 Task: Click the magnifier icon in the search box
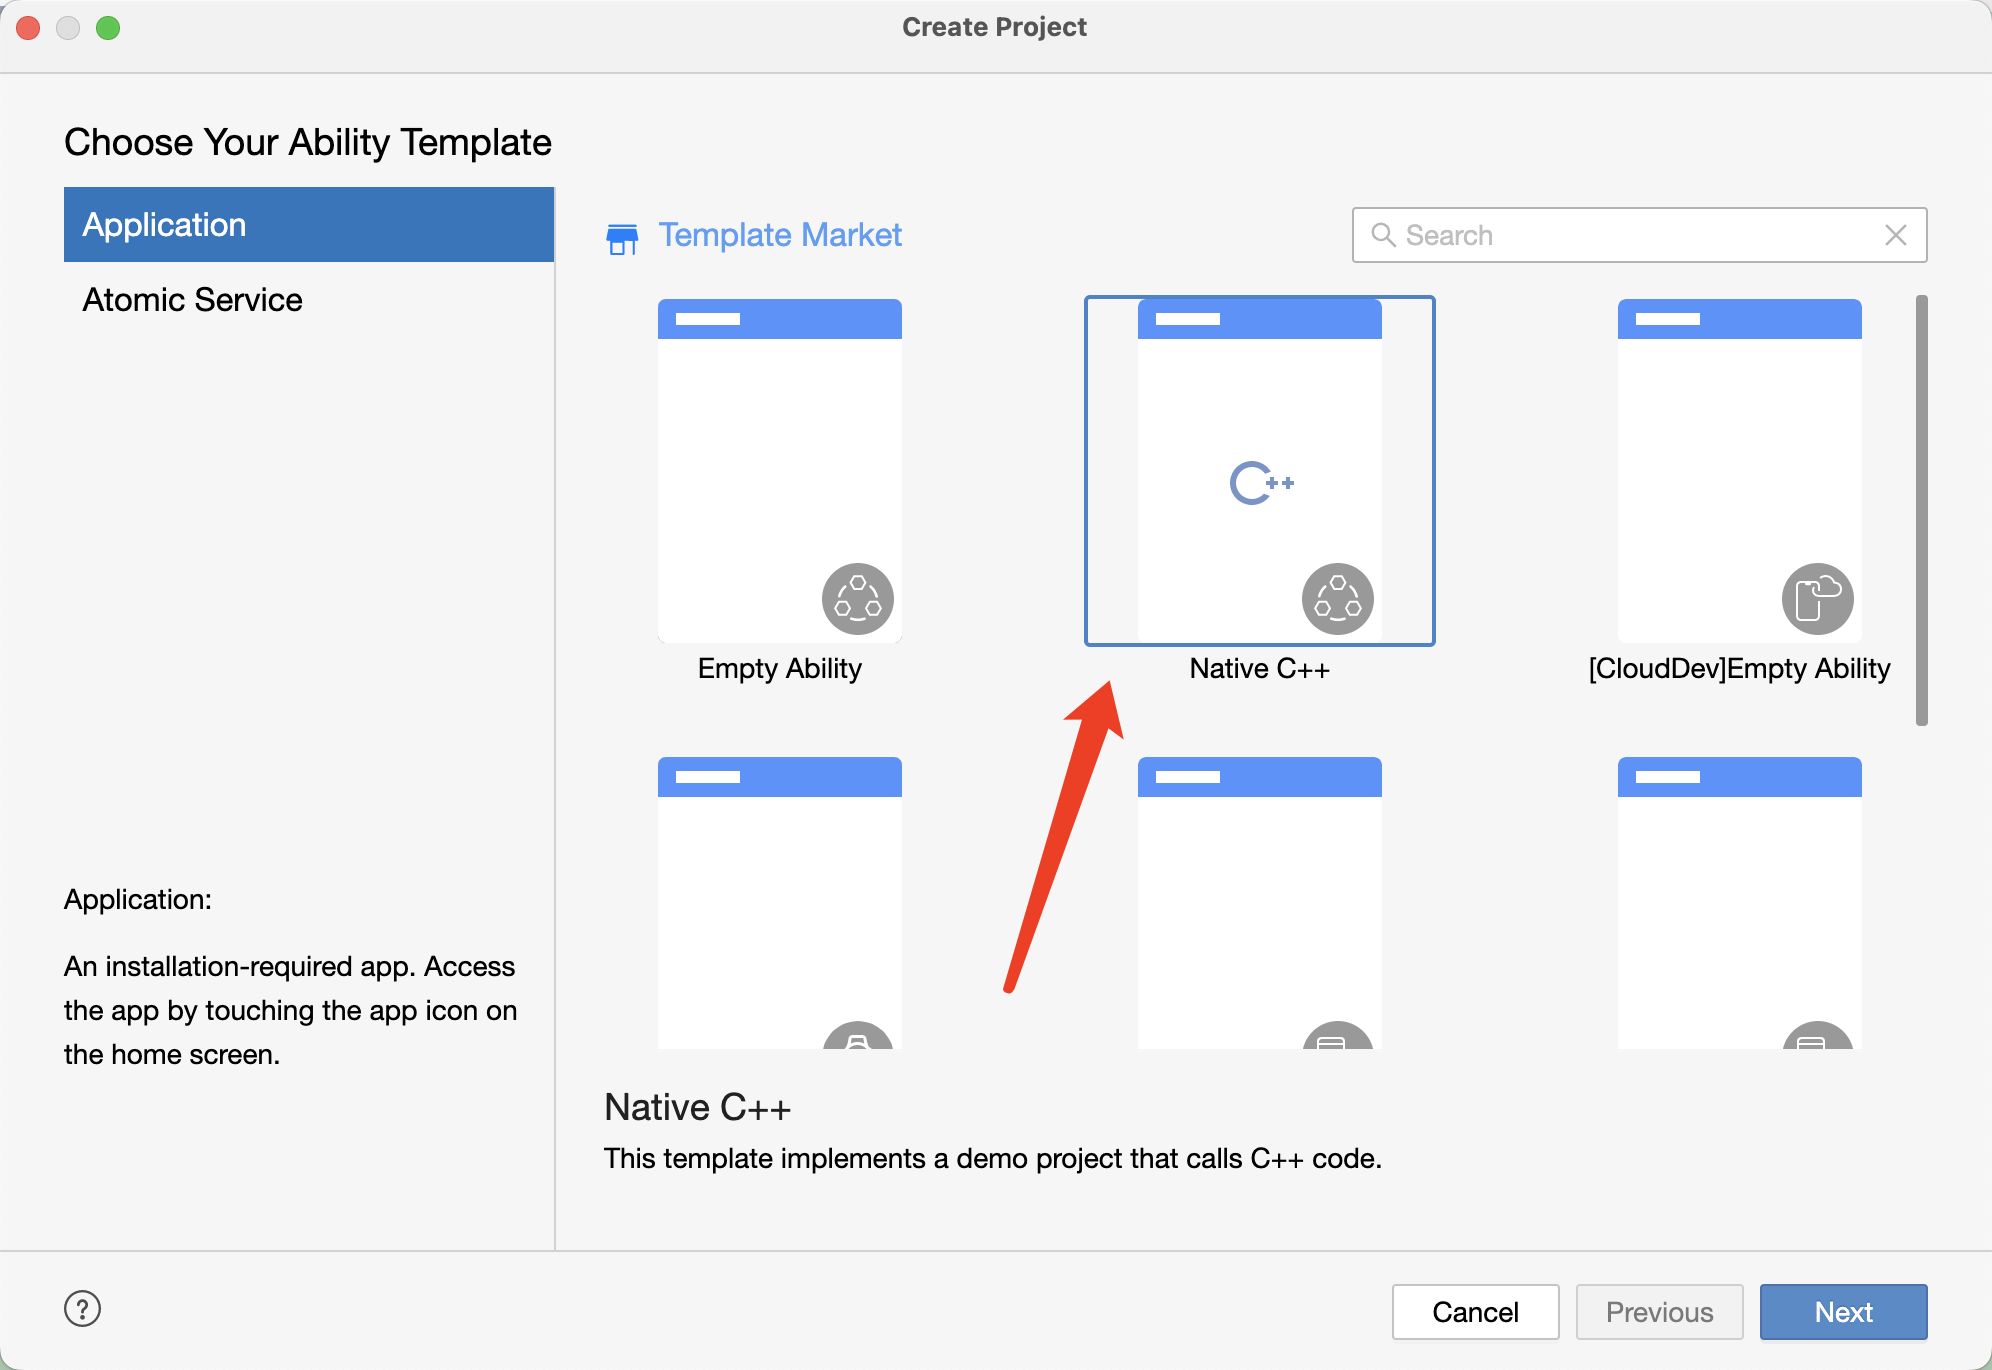tap(1383, 235)
